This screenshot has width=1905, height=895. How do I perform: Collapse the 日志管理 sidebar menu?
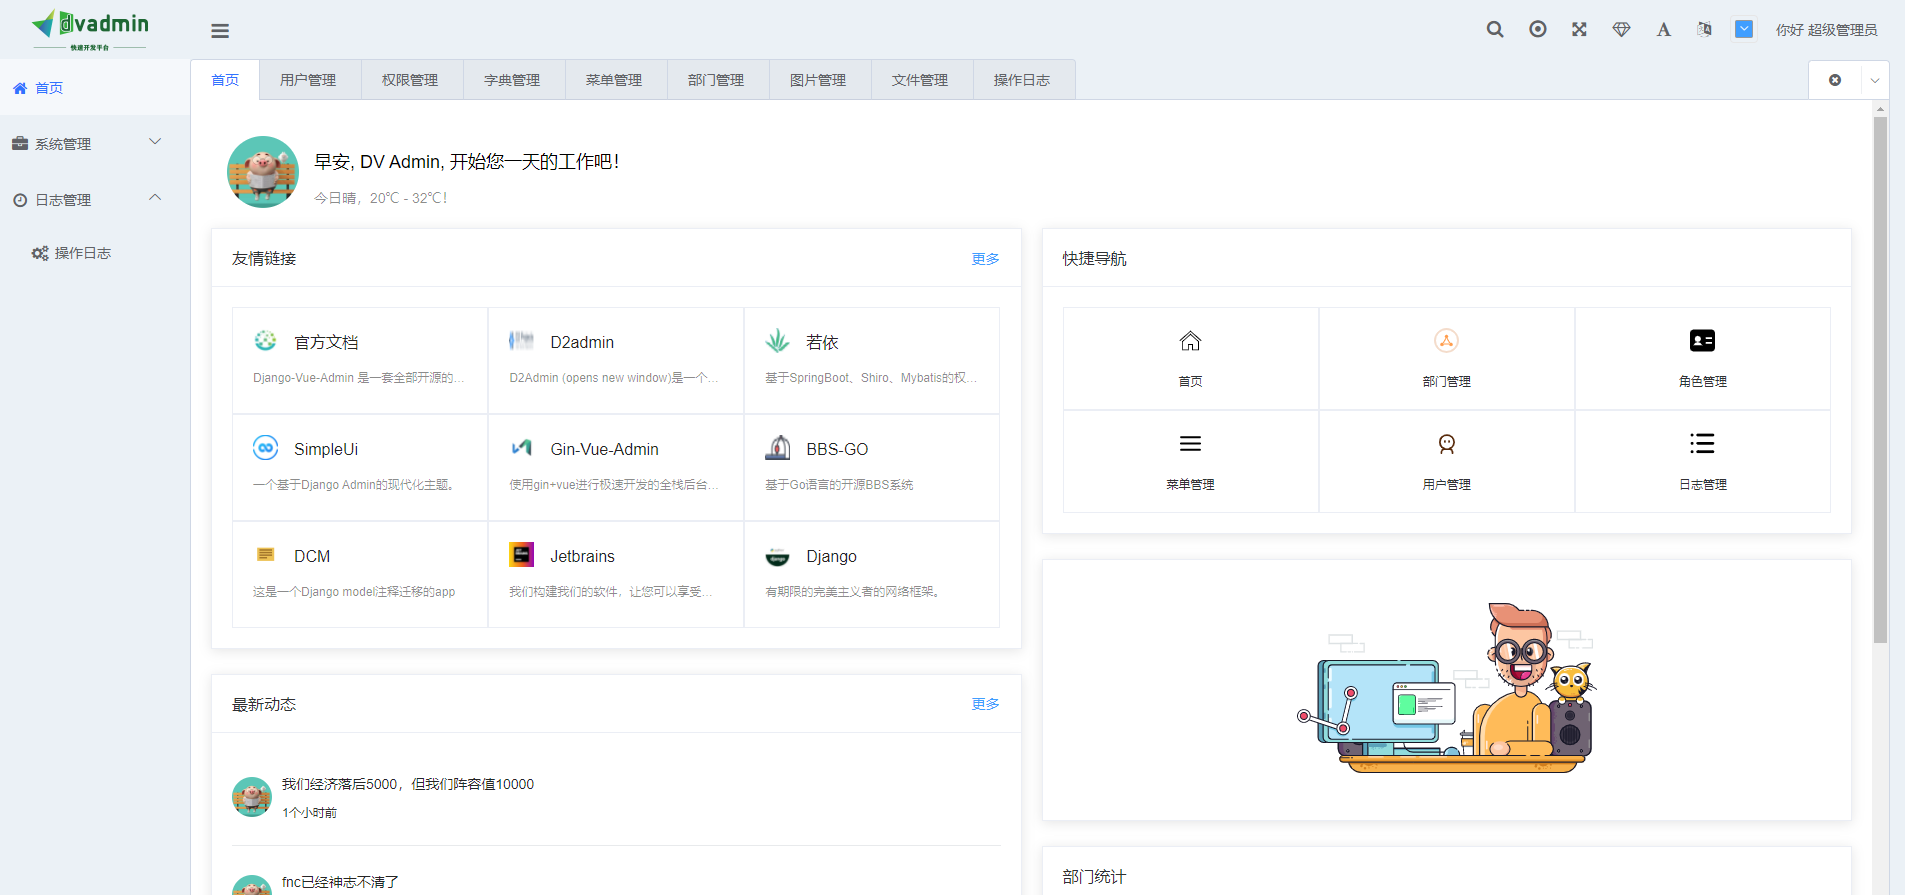(95, 200)
